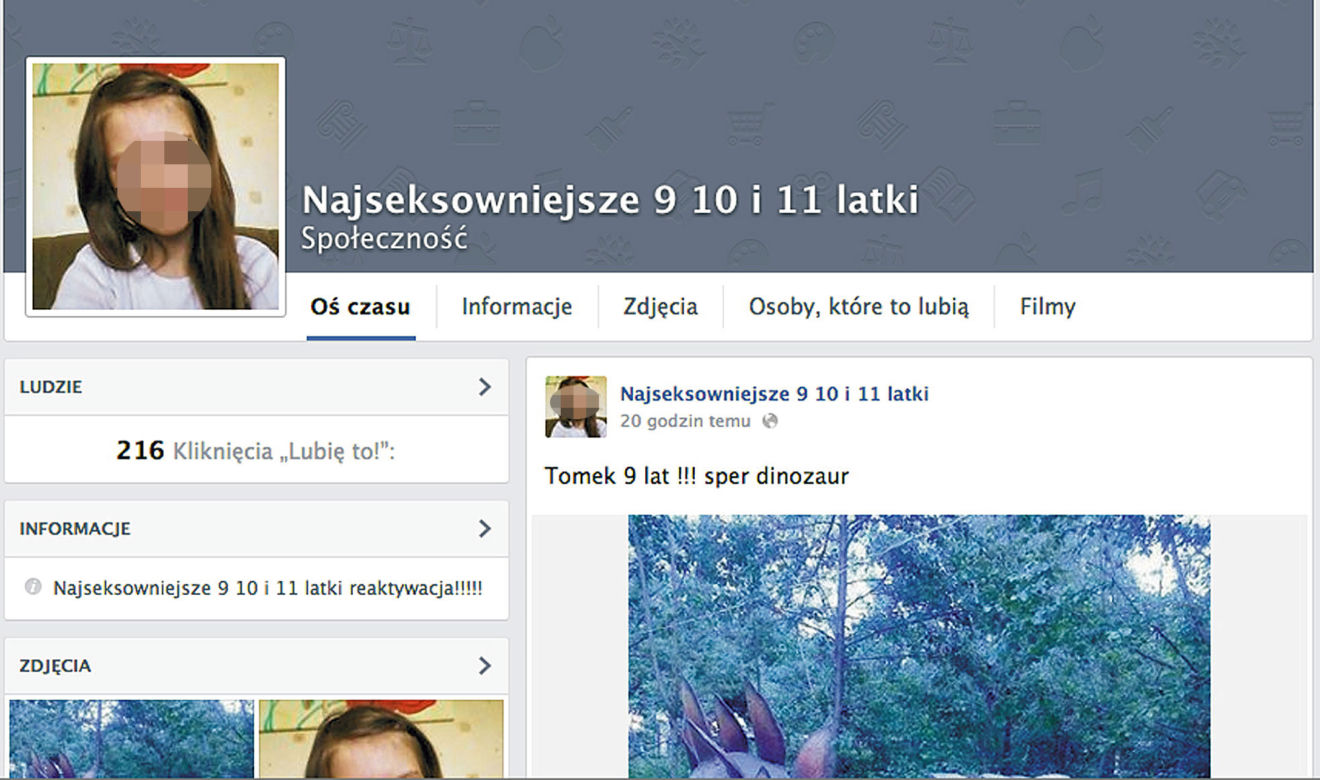The image size is (1320, 780).
Task: Open the Informacje tab
Action: click(x=517, y=307)
